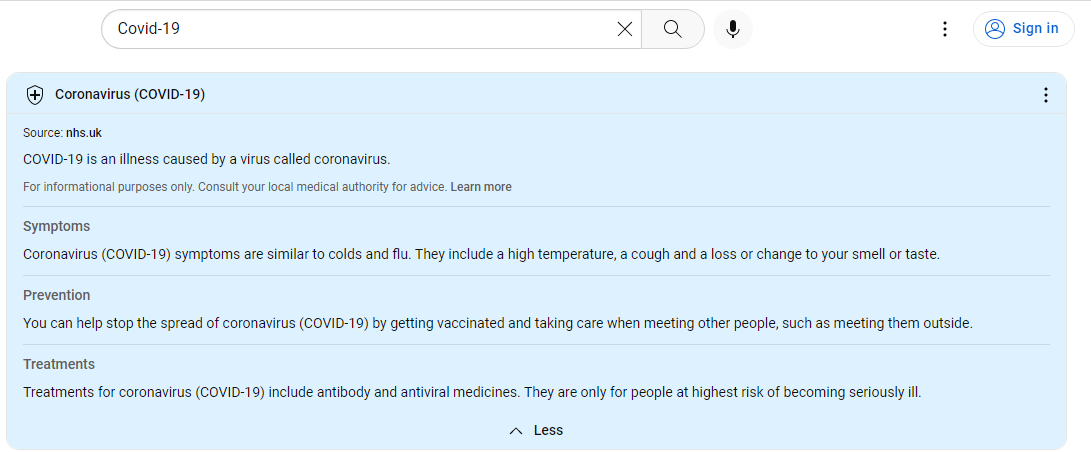Click the Symptoms section heading
Screen dimensions: 1091x452
point(56,226)
